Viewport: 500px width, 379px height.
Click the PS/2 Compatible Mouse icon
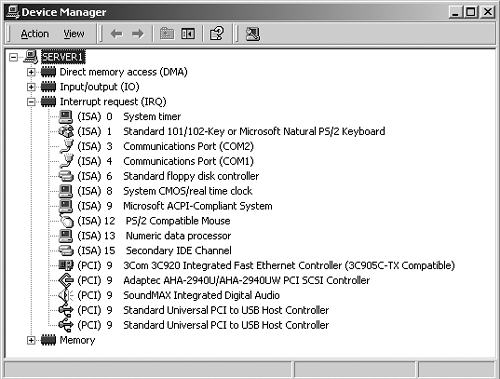[x=66, y=221]
